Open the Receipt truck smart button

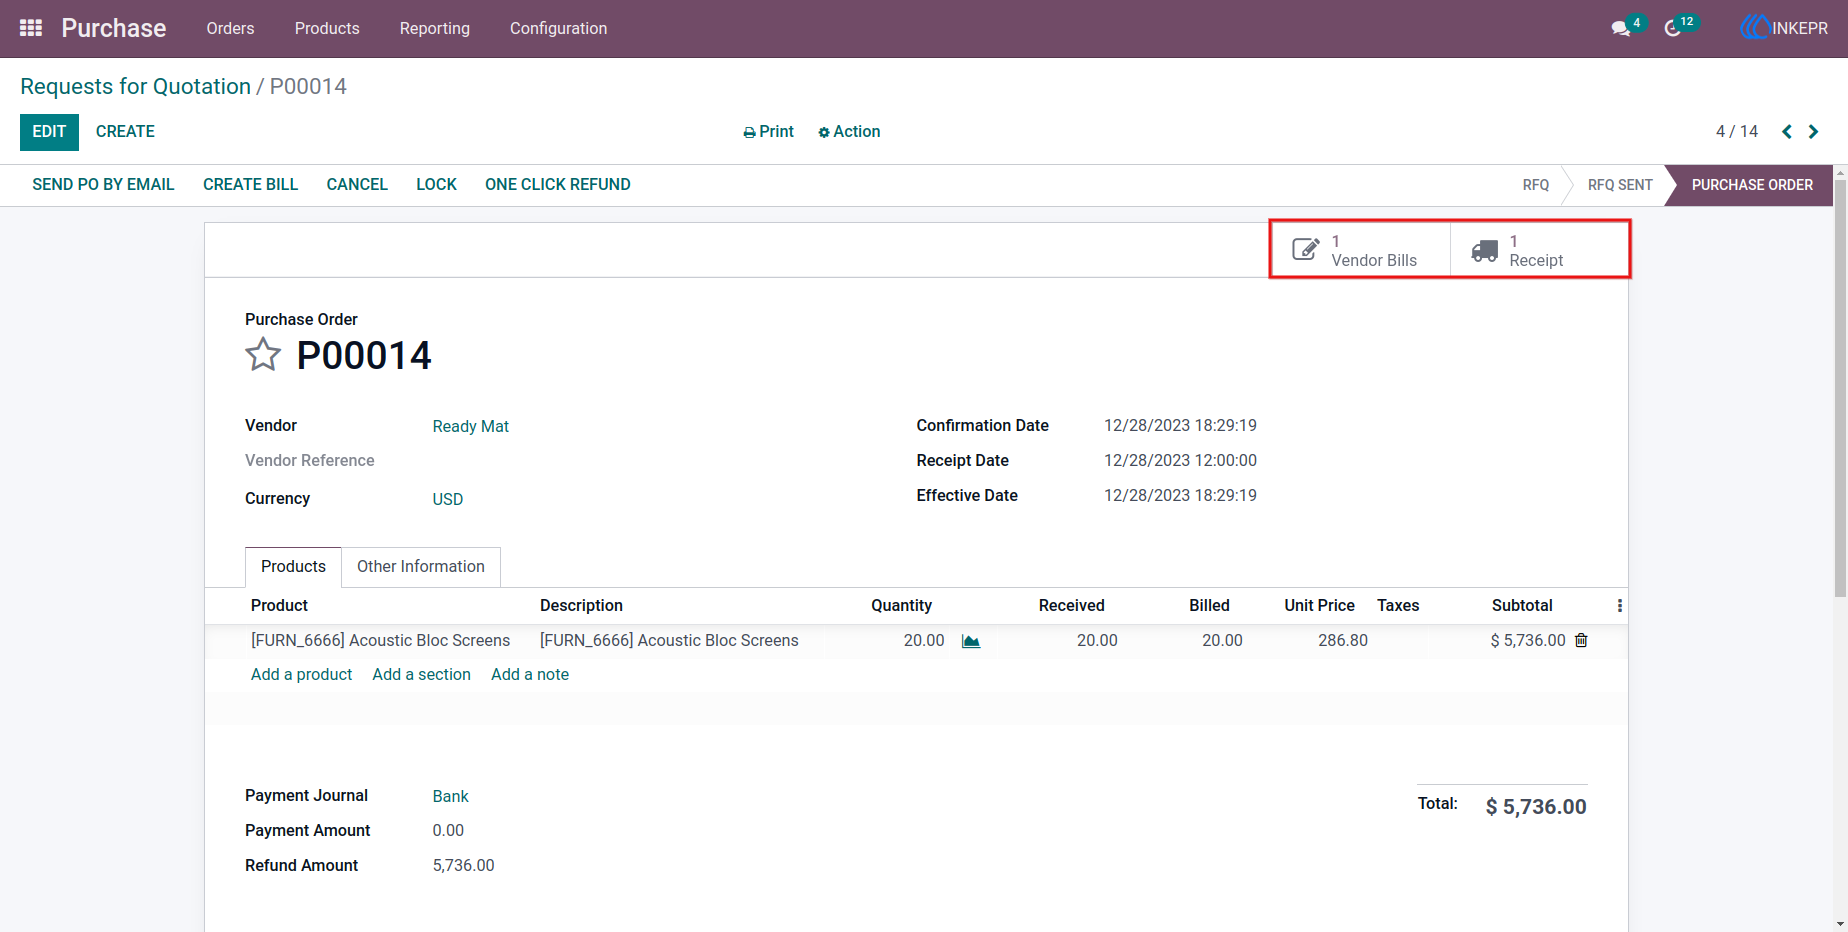click(x=1539, y=250)
